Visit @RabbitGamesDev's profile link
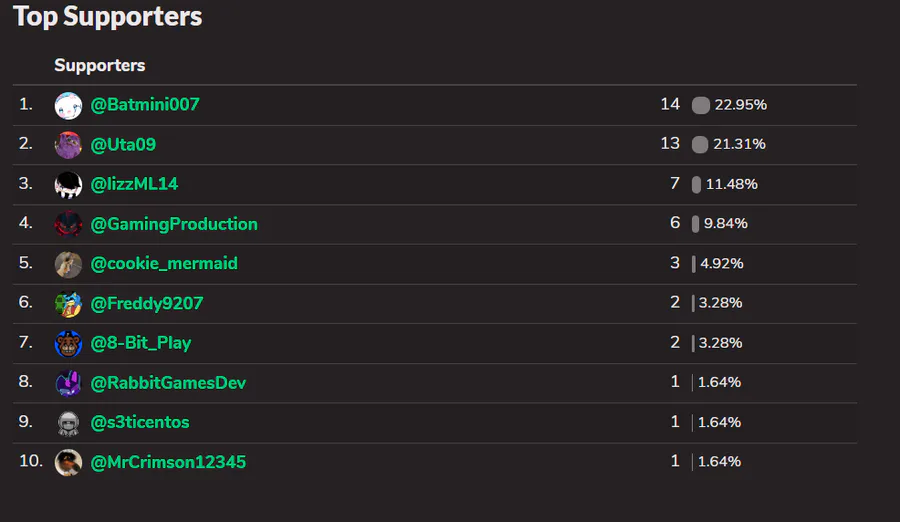Image resolution: width=900 pixels, height=522 pixels. pyautogui.click(x=168, y=382)
